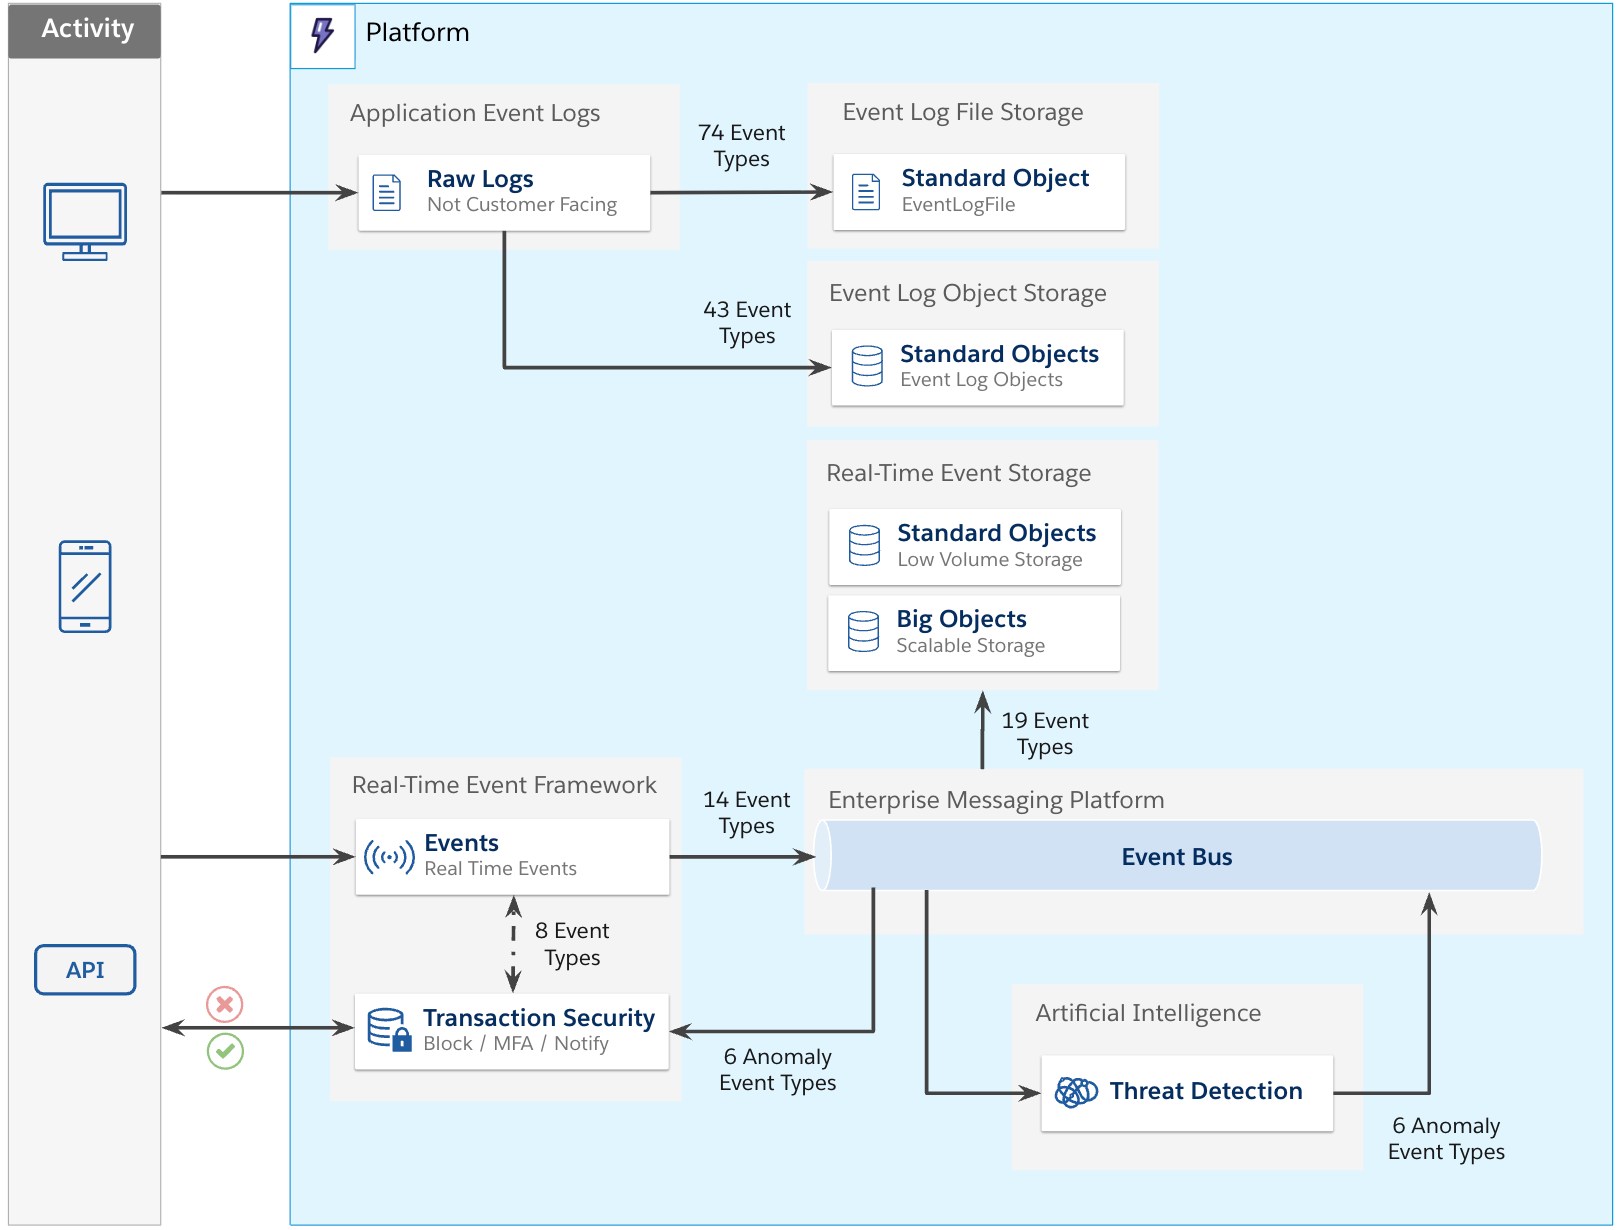This screenshot has height=1230, width=1620.
Task: Click the EventLogFile document icon
Action: (x=866, y=191)
